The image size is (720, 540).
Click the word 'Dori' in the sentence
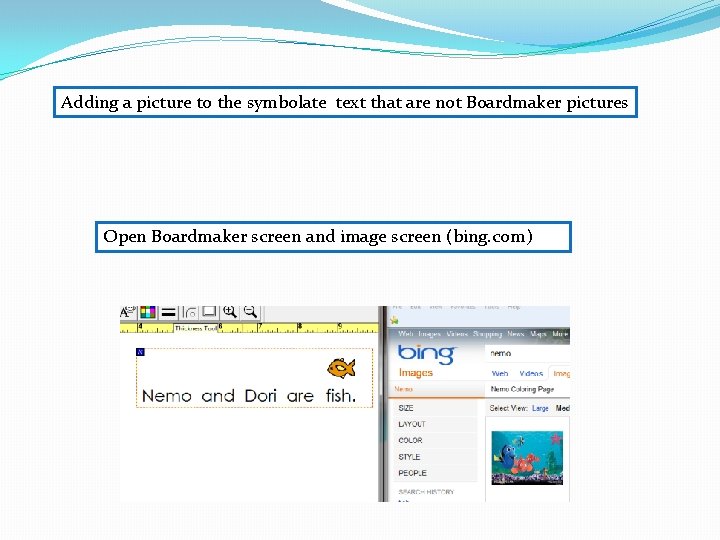(x=260, y=396)
